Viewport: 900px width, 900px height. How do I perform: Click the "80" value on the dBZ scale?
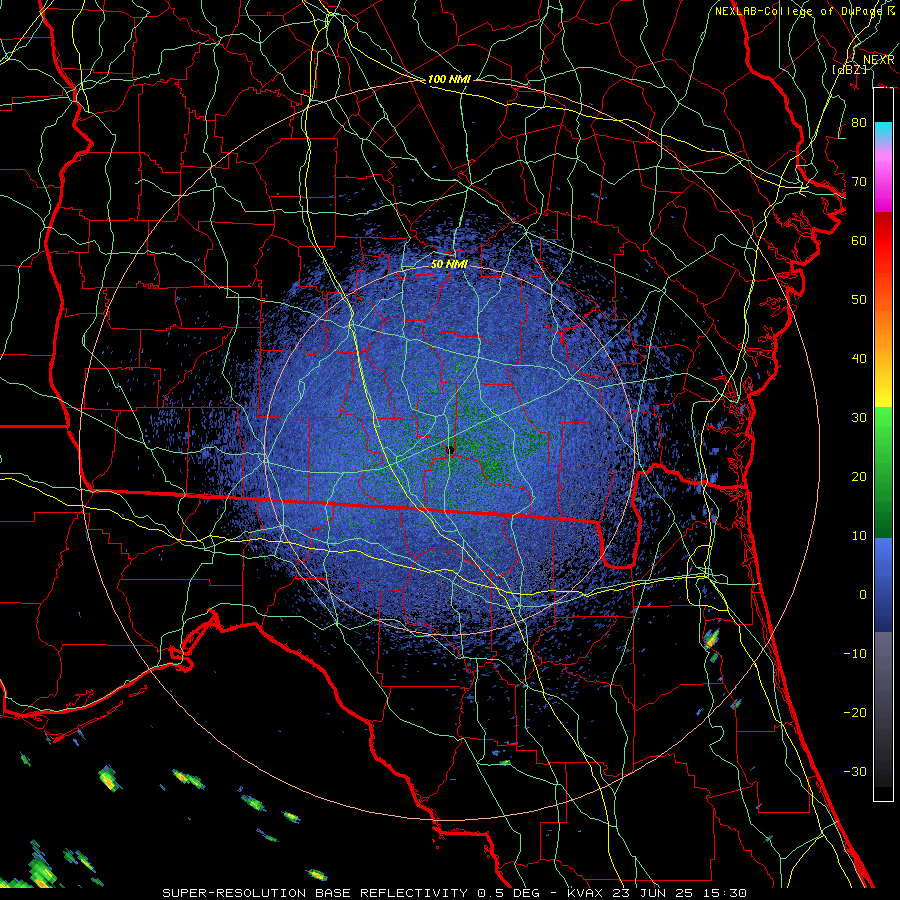point(859,123)
